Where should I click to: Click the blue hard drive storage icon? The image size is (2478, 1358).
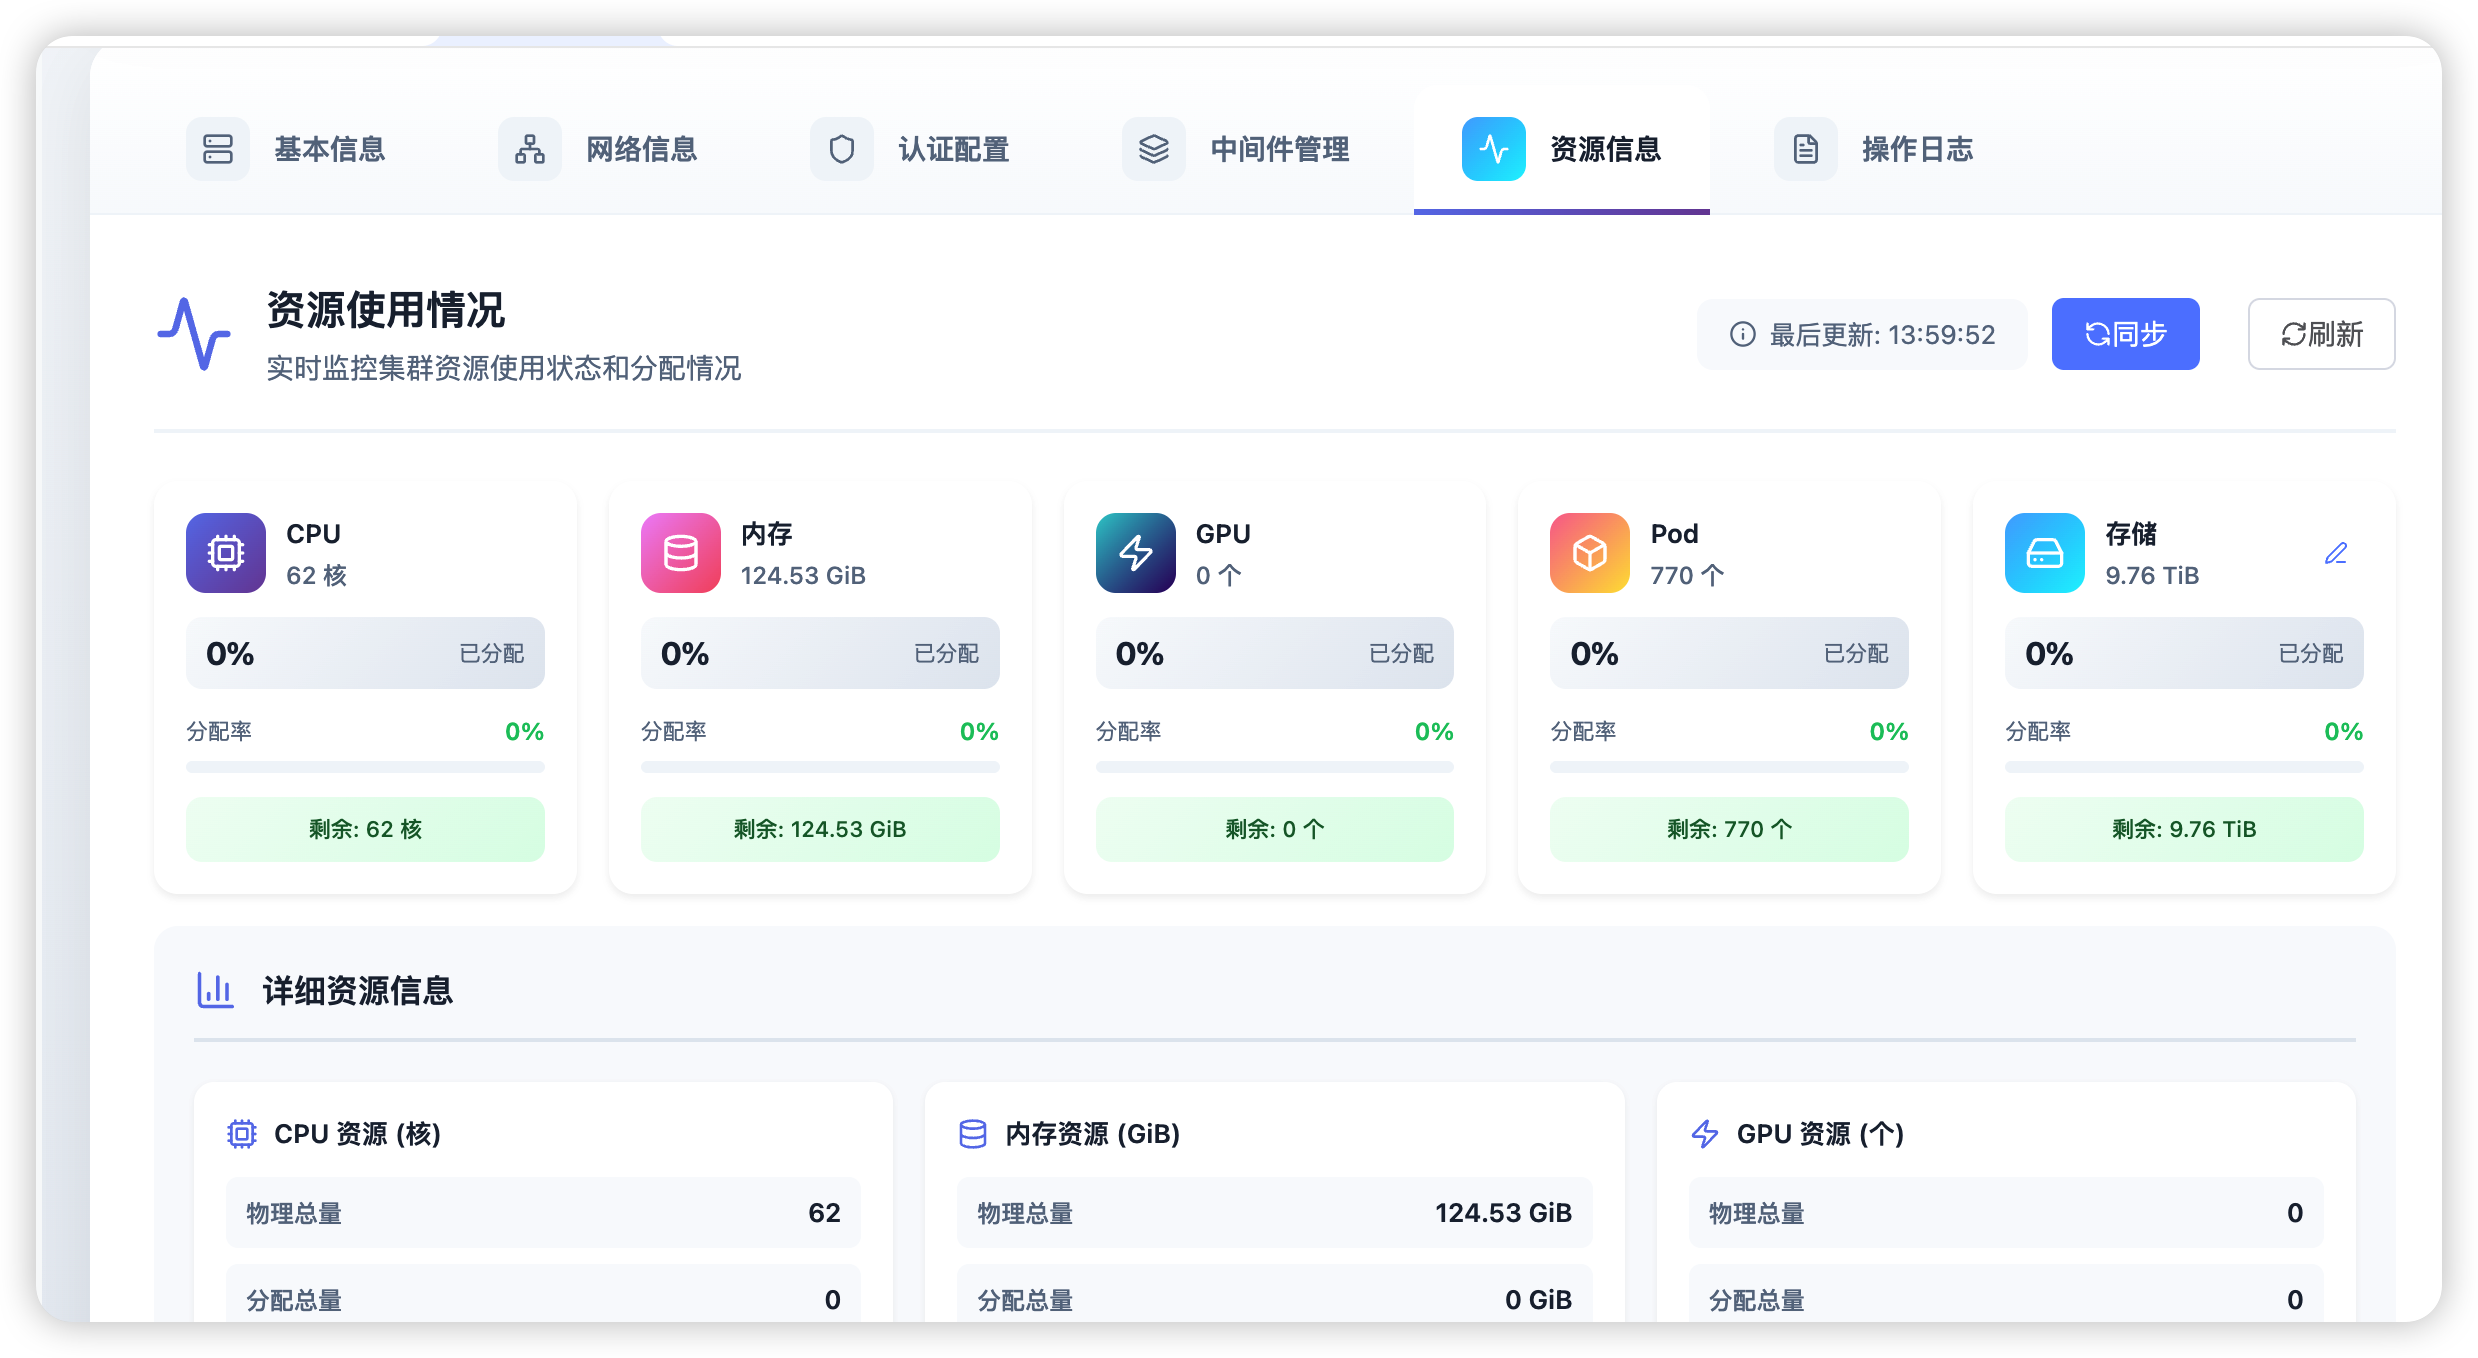pos(2044,553)
